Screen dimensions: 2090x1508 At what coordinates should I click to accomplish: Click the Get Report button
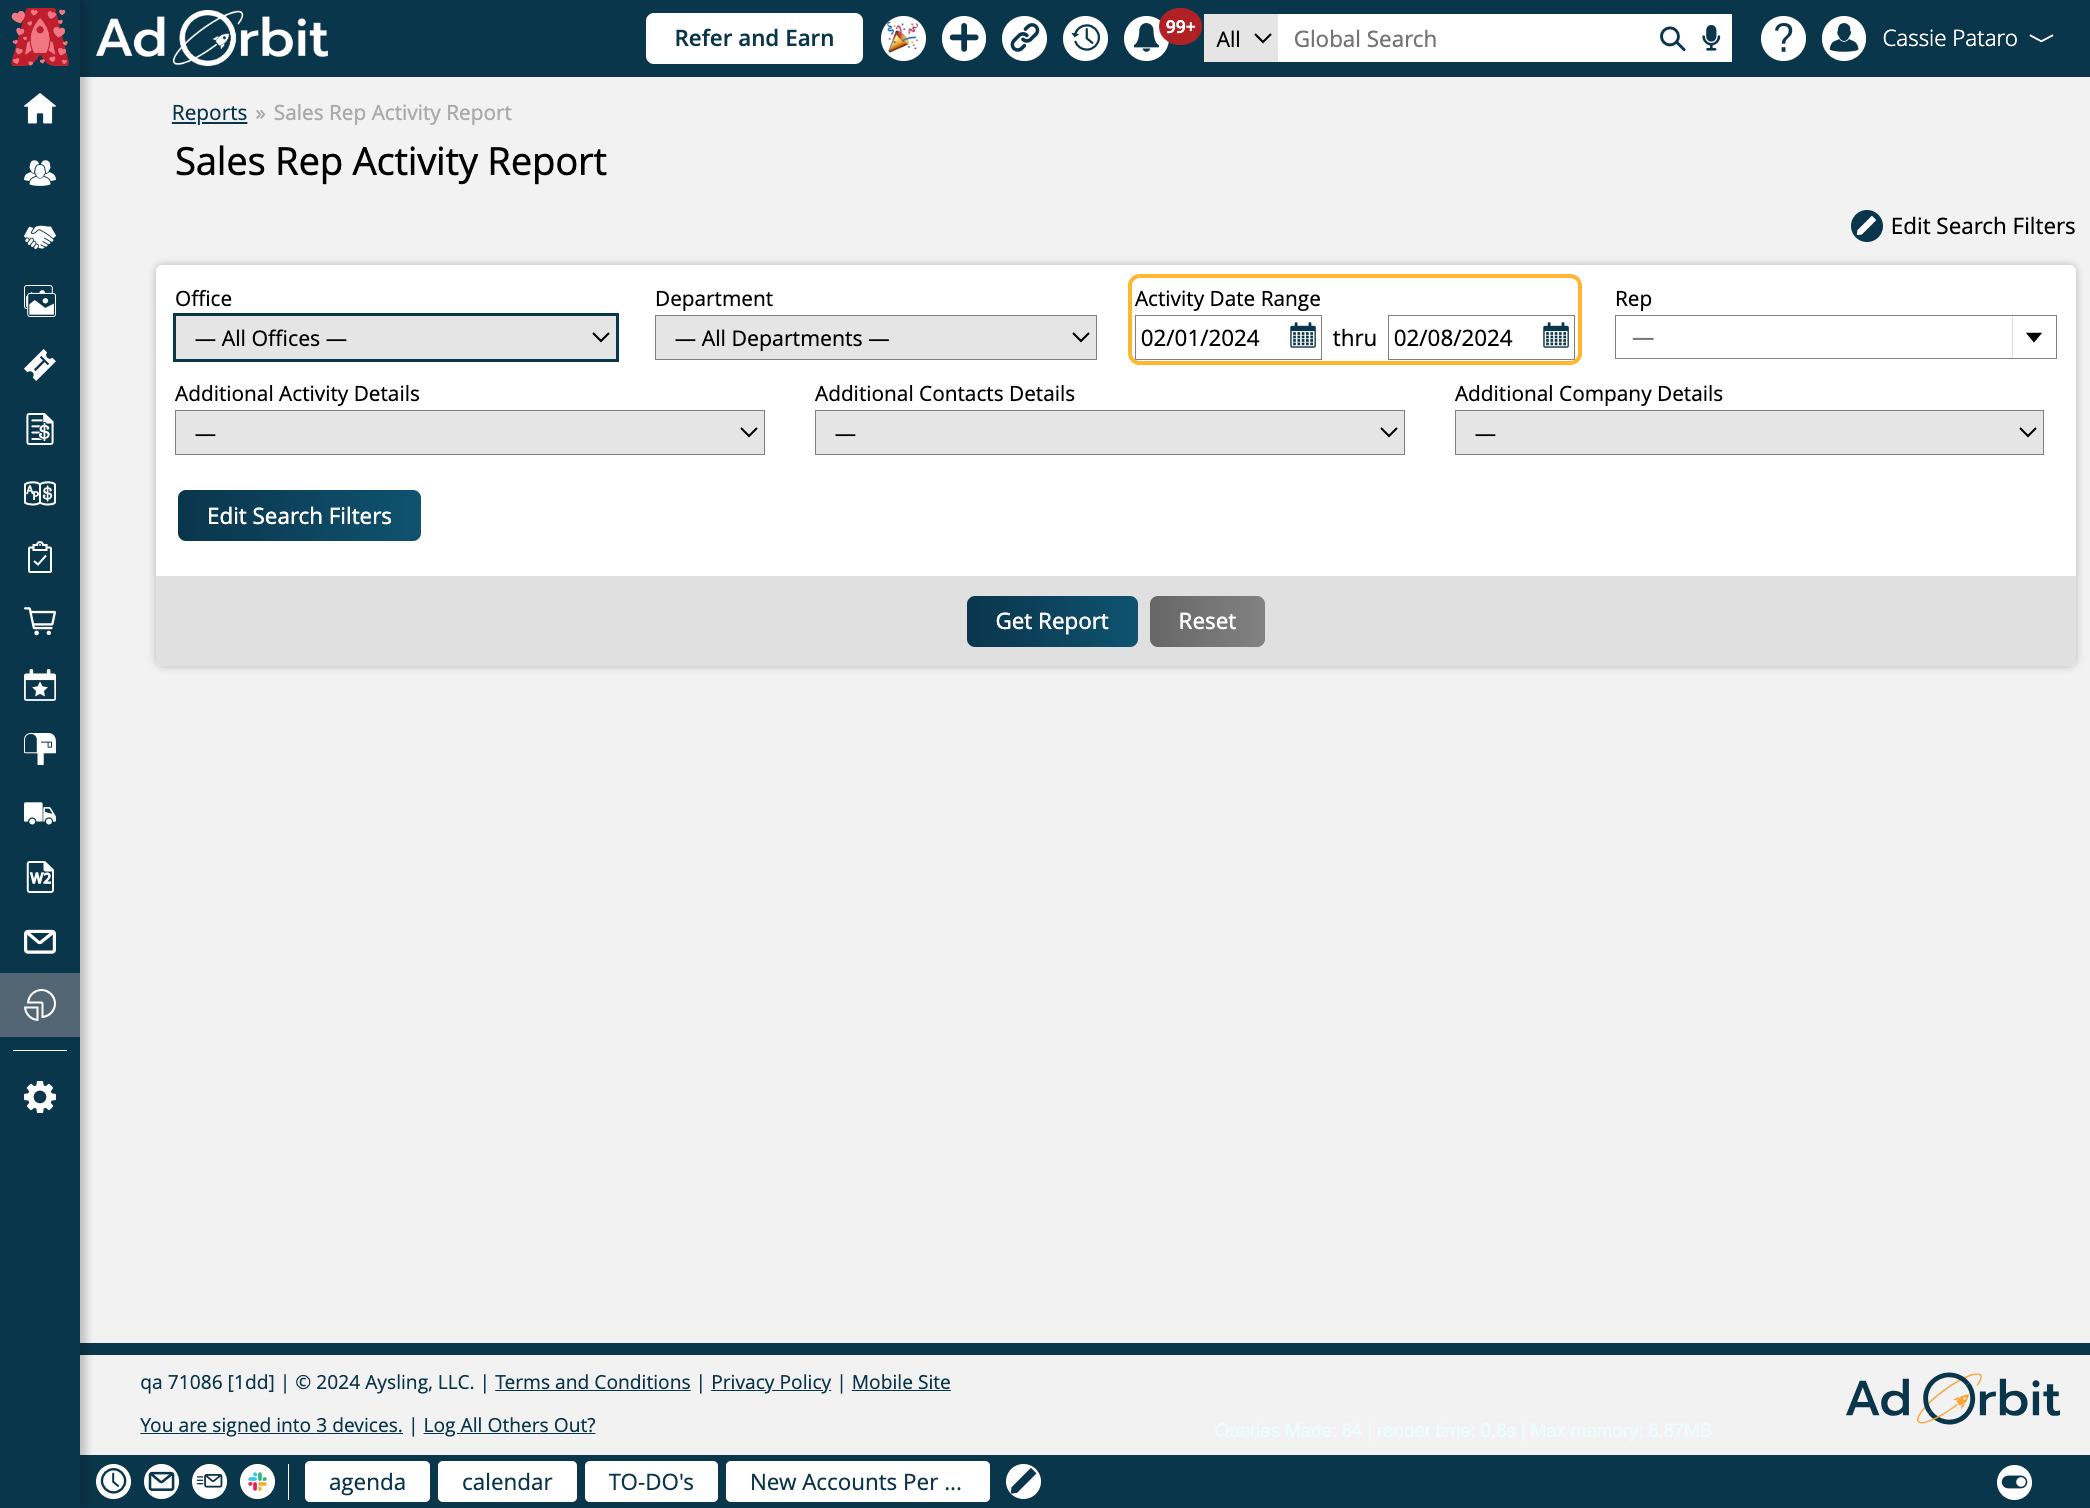tap(1051, 620)
